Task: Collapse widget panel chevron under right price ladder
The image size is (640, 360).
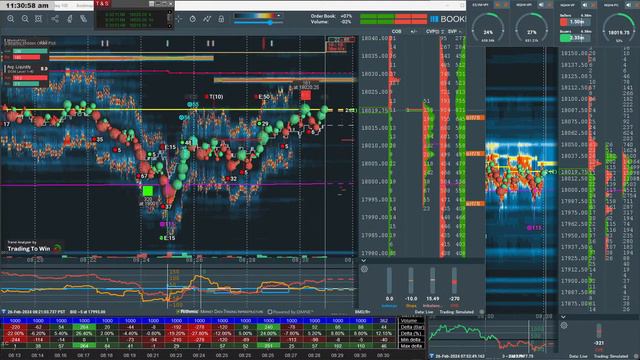Action: (x=563, y=317)
